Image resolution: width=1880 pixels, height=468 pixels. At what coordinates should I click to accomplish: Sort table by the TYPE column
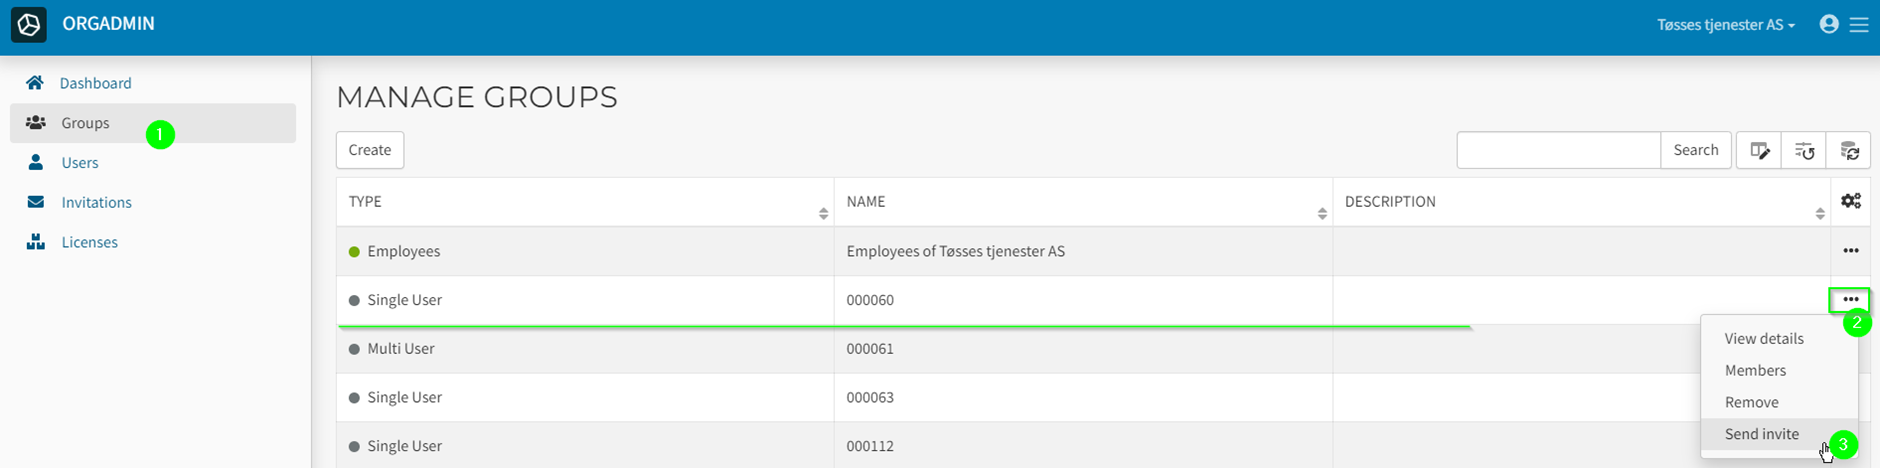[823, 213]
